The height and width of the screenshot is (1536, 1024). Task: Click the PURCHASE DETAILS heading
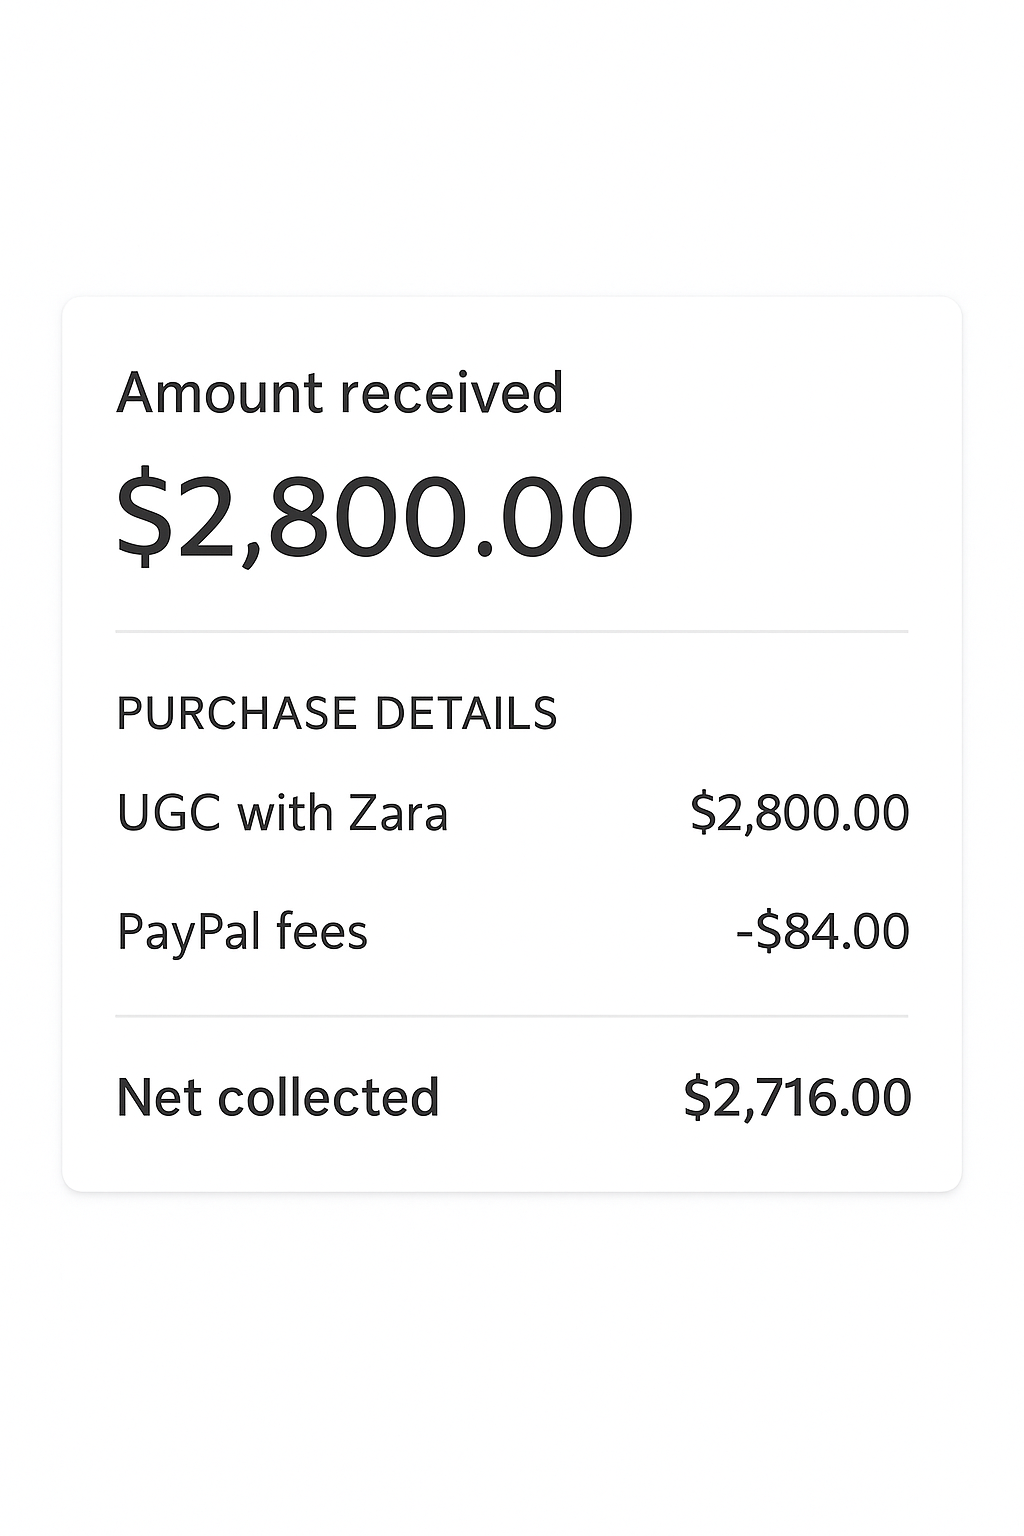337,714
